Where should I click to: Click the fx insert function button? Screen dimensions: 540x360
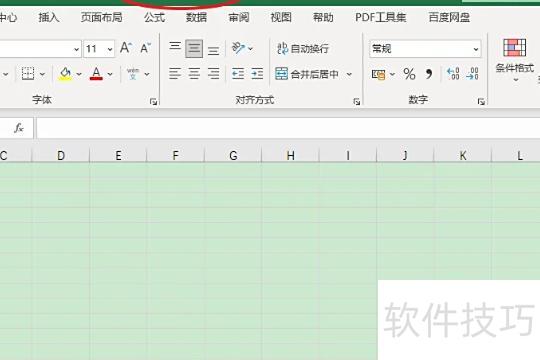19,128
